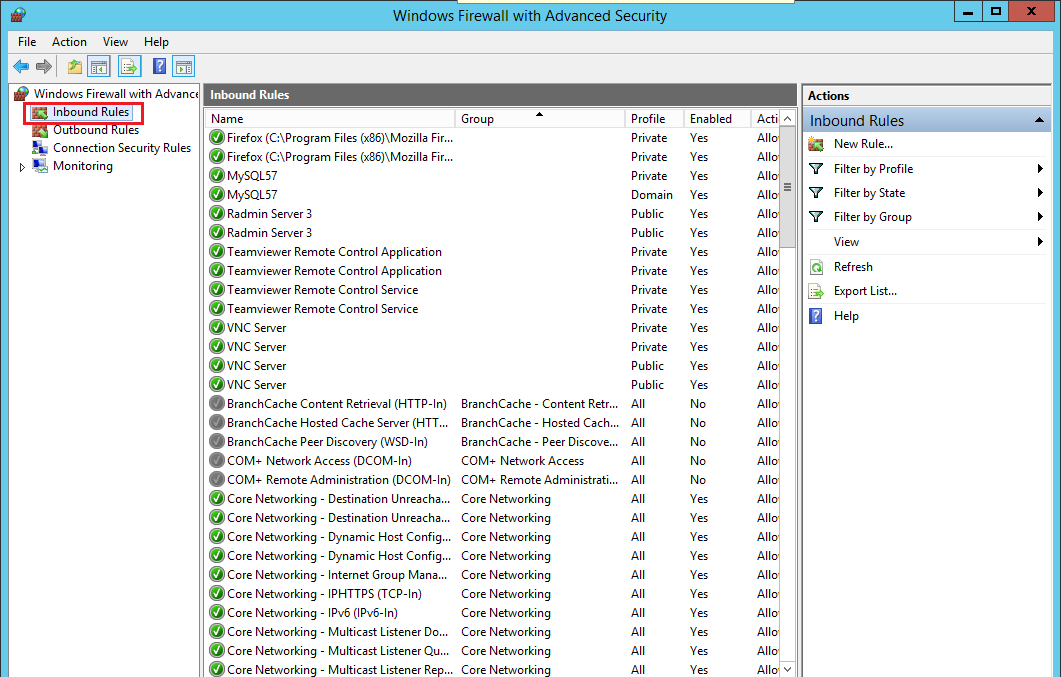Click the New Rule firewall icon
Image resolution: width=1061 pixels, height=677 pixels.
click(x=814, y=143)
